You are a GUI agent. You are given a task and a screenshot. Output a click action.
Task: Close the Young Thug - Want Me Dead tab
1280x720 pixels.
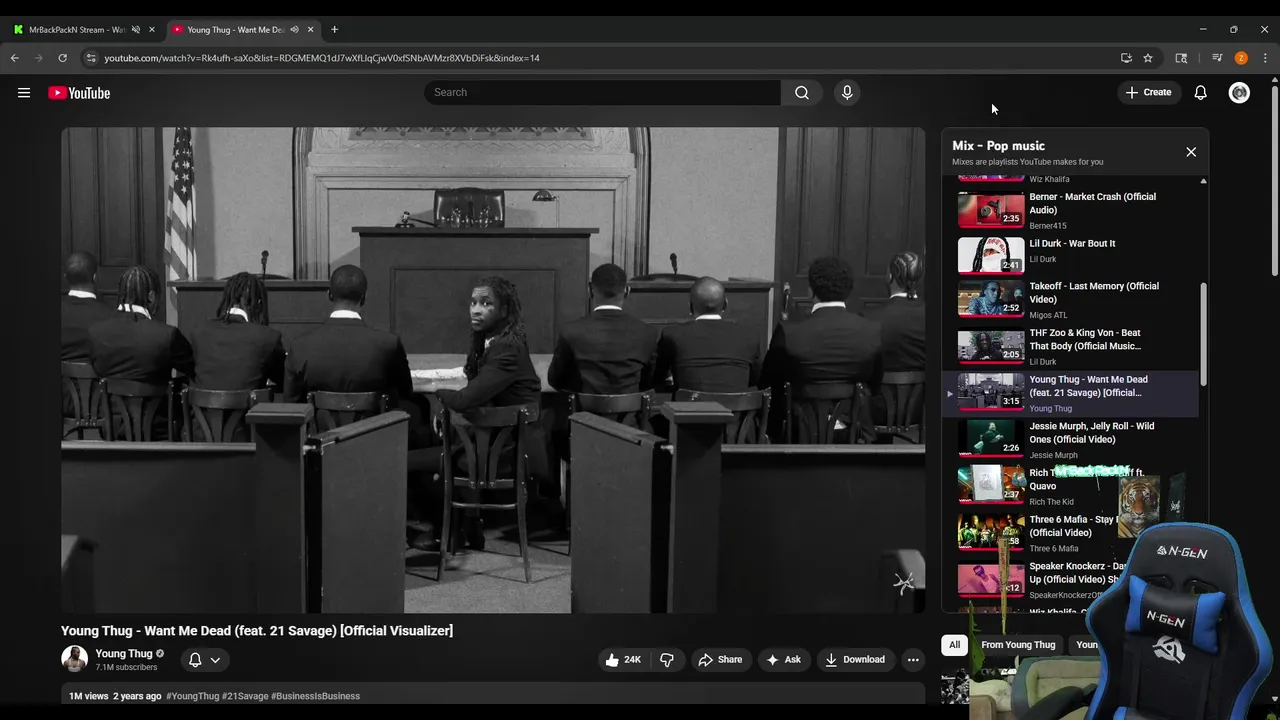(x=310, y=30)
